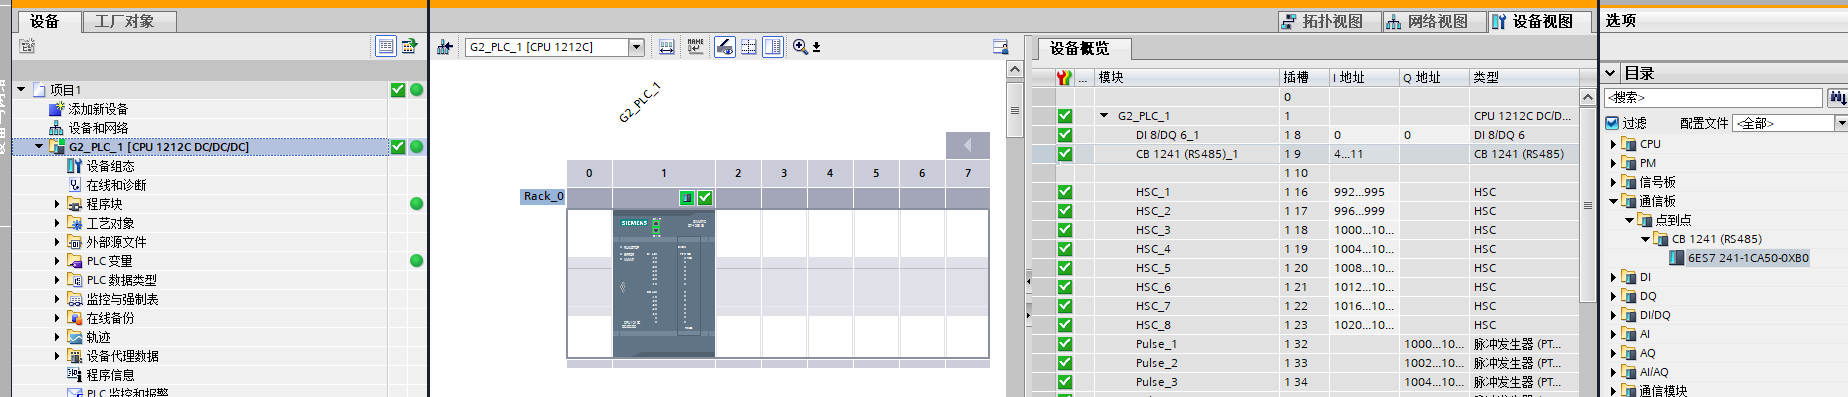1848x397 pixels.
Task: Toggle the show module names icon
Action: pyautogui.click(x=695, y=47)
